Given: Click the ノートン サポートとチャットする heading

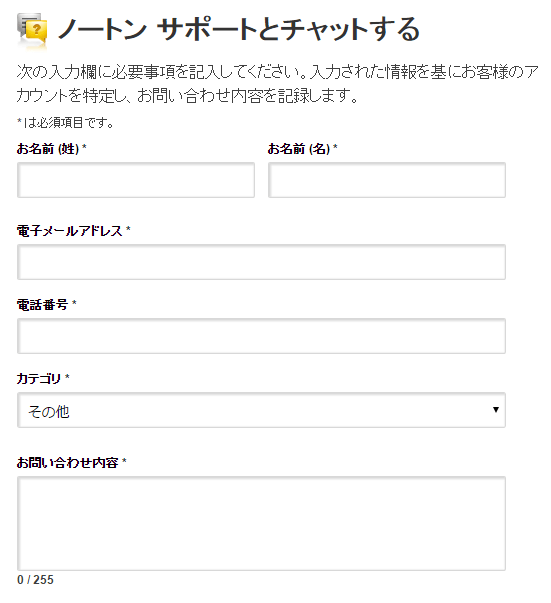Looking at the screenshot, I should click(x=238, y=29).
